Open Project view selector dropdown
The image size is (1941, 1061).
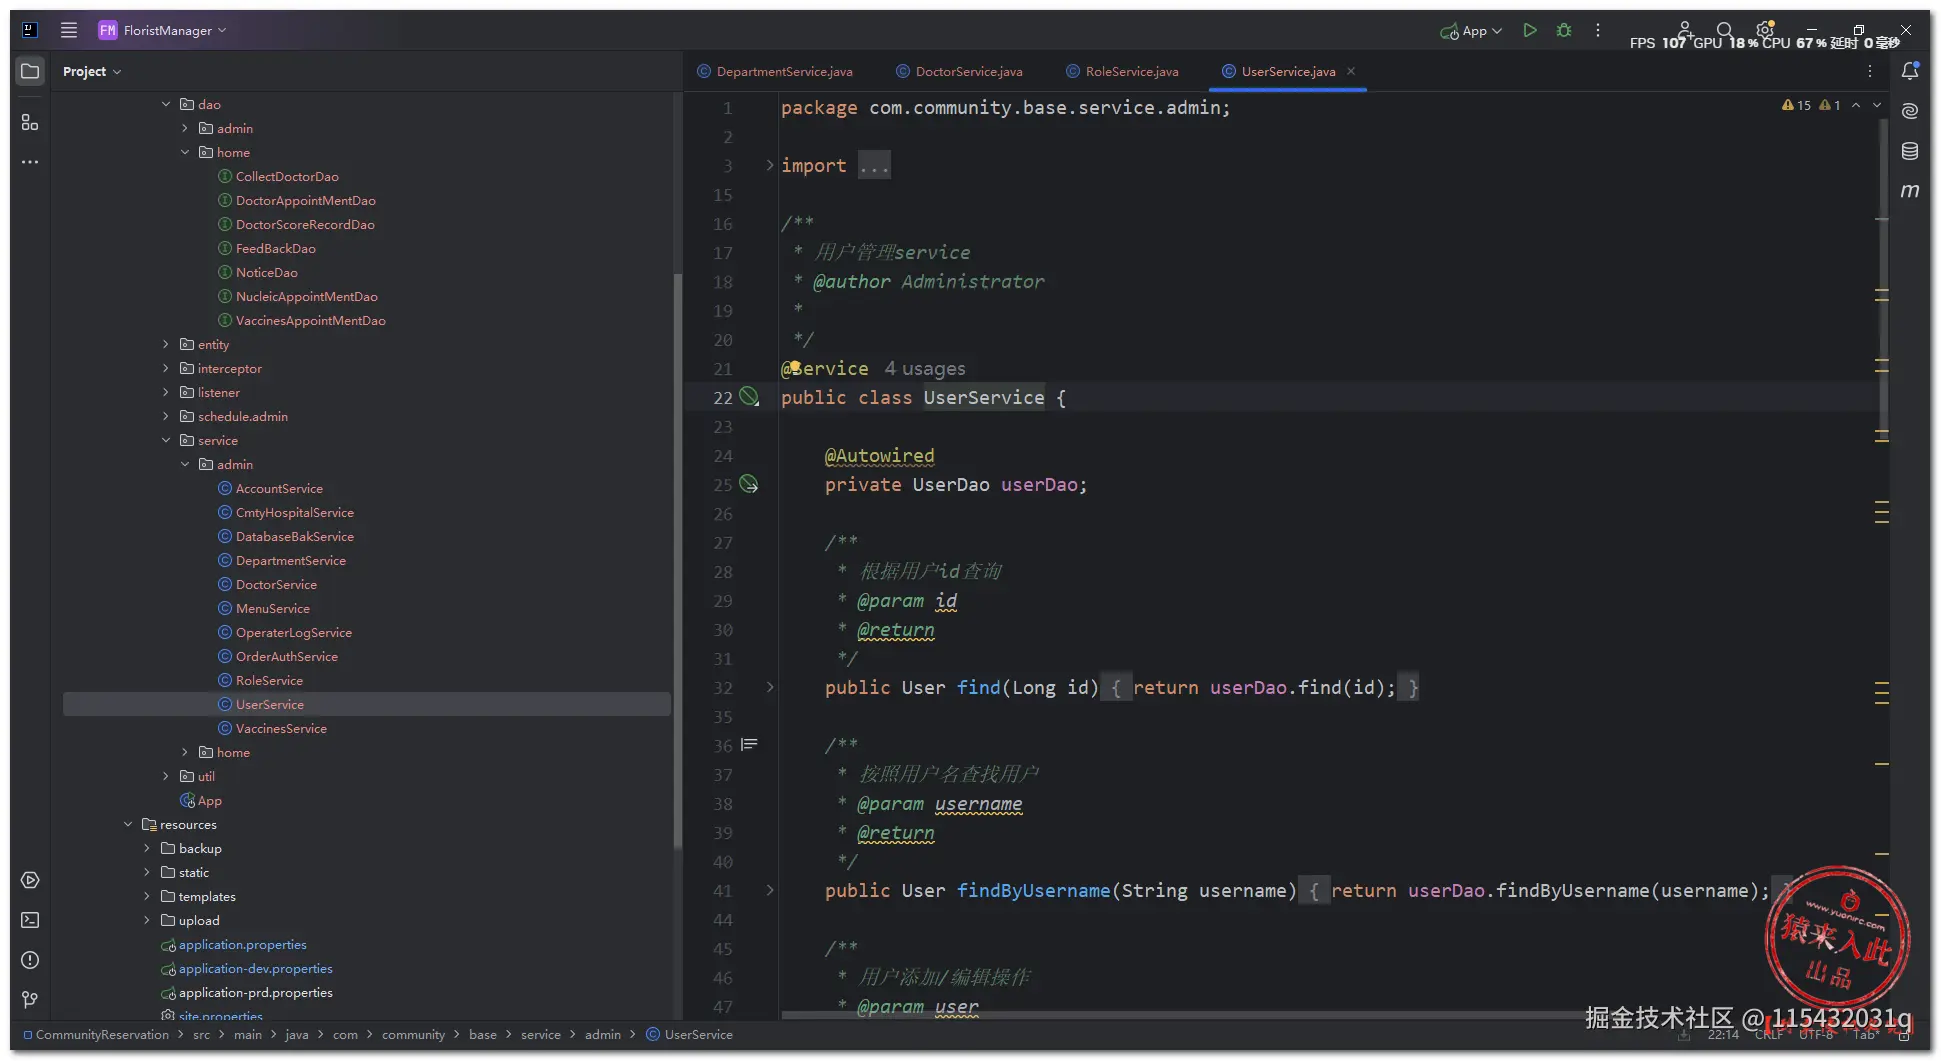(x=91, y=71)
